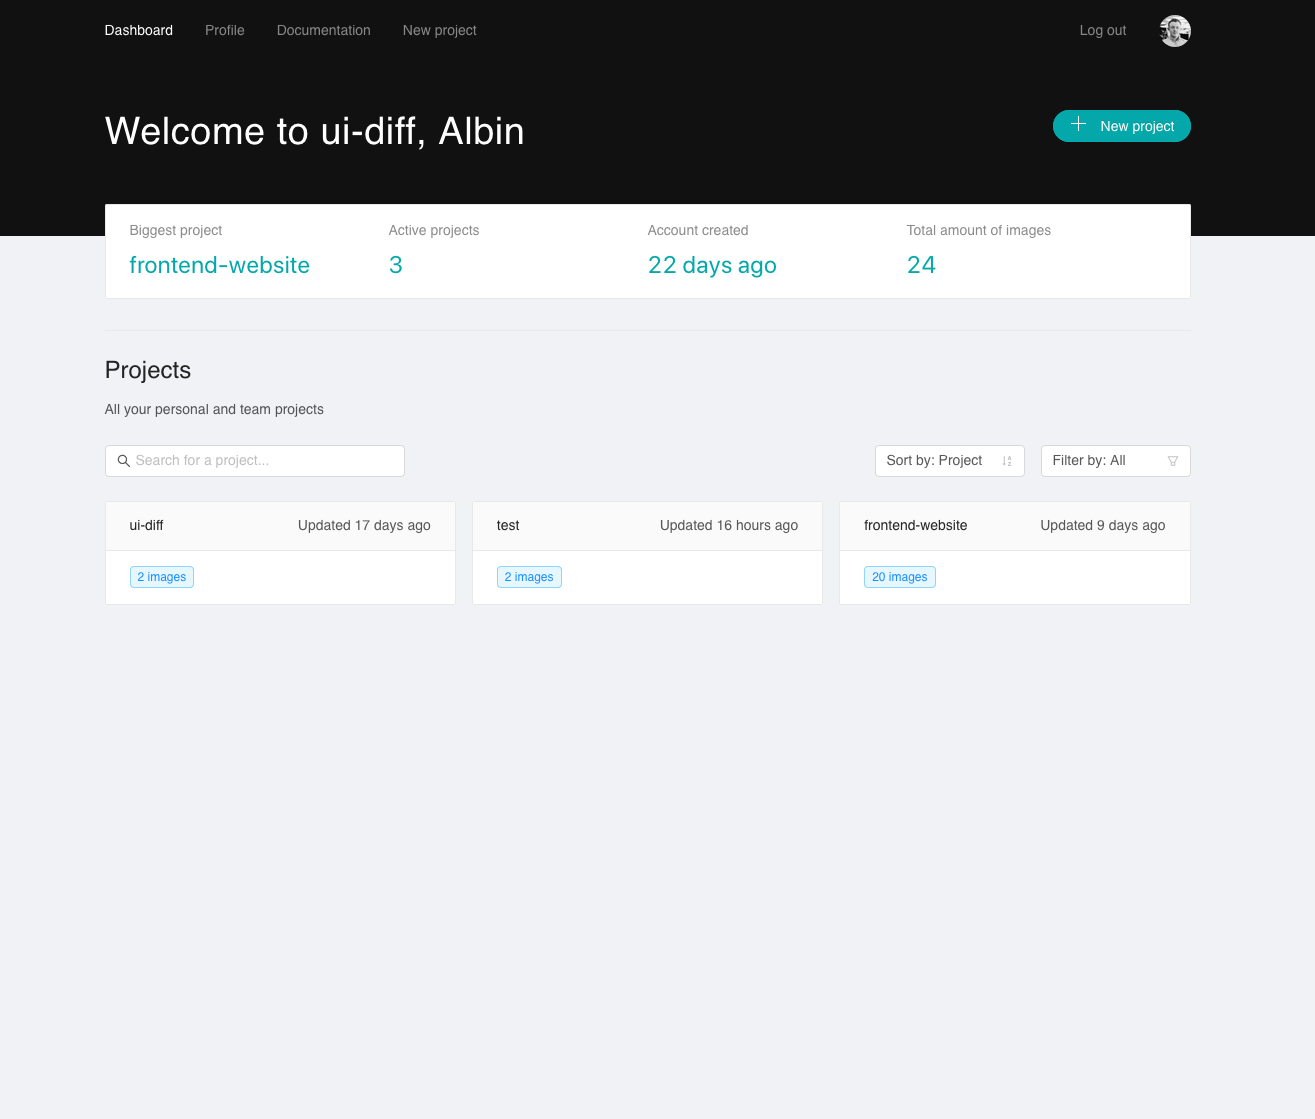
Task: Click the plus icon inside New project button
Action: [x=1078, y=124]
